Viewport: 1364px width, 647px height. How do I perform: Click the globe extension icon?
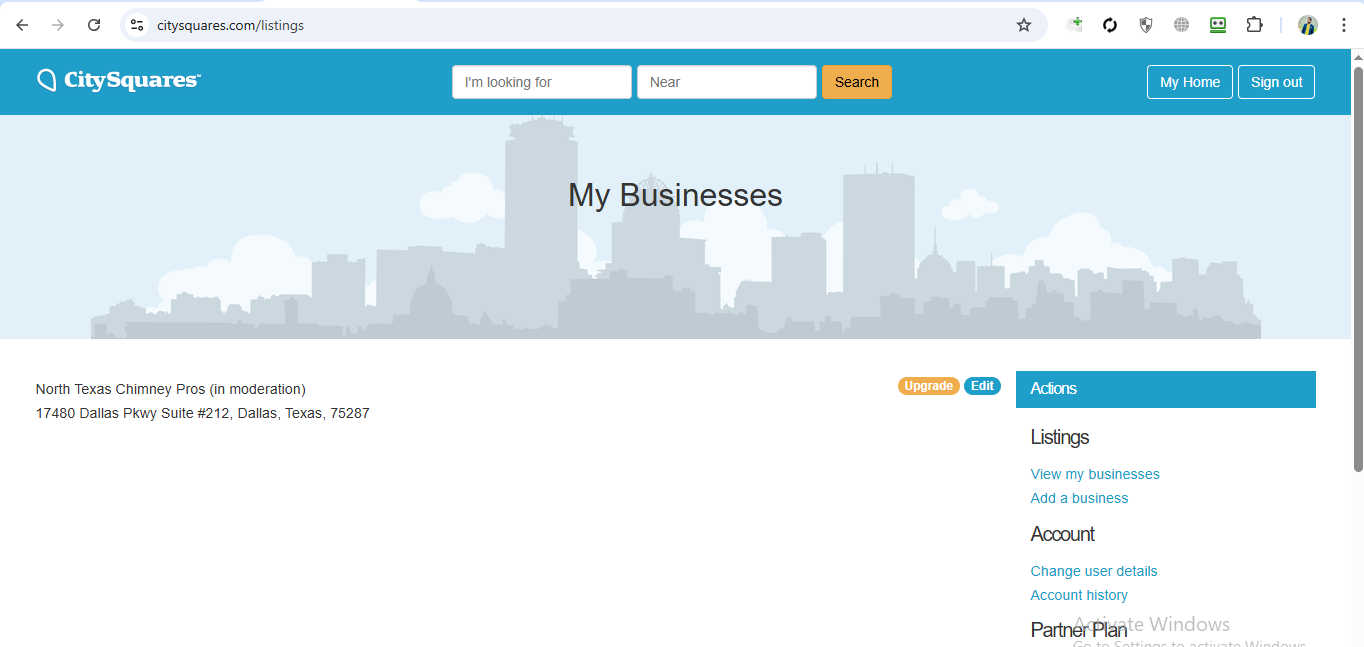point(1182,25)
